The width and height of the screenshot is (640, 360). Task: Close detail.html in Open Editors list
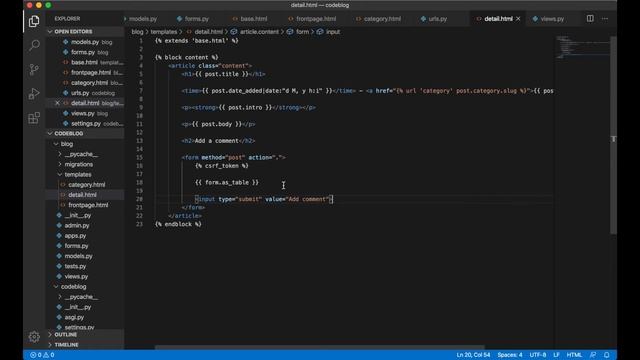(58, 103)
